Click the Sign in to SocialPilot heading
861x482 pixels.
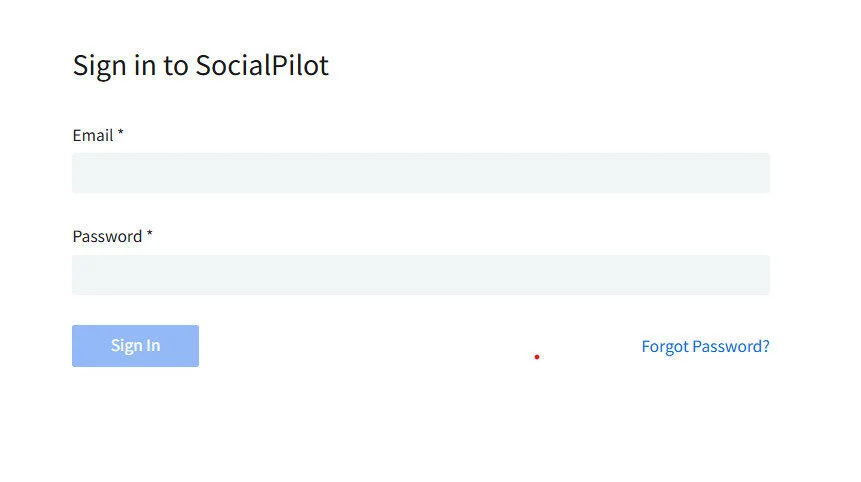point(200,66)
